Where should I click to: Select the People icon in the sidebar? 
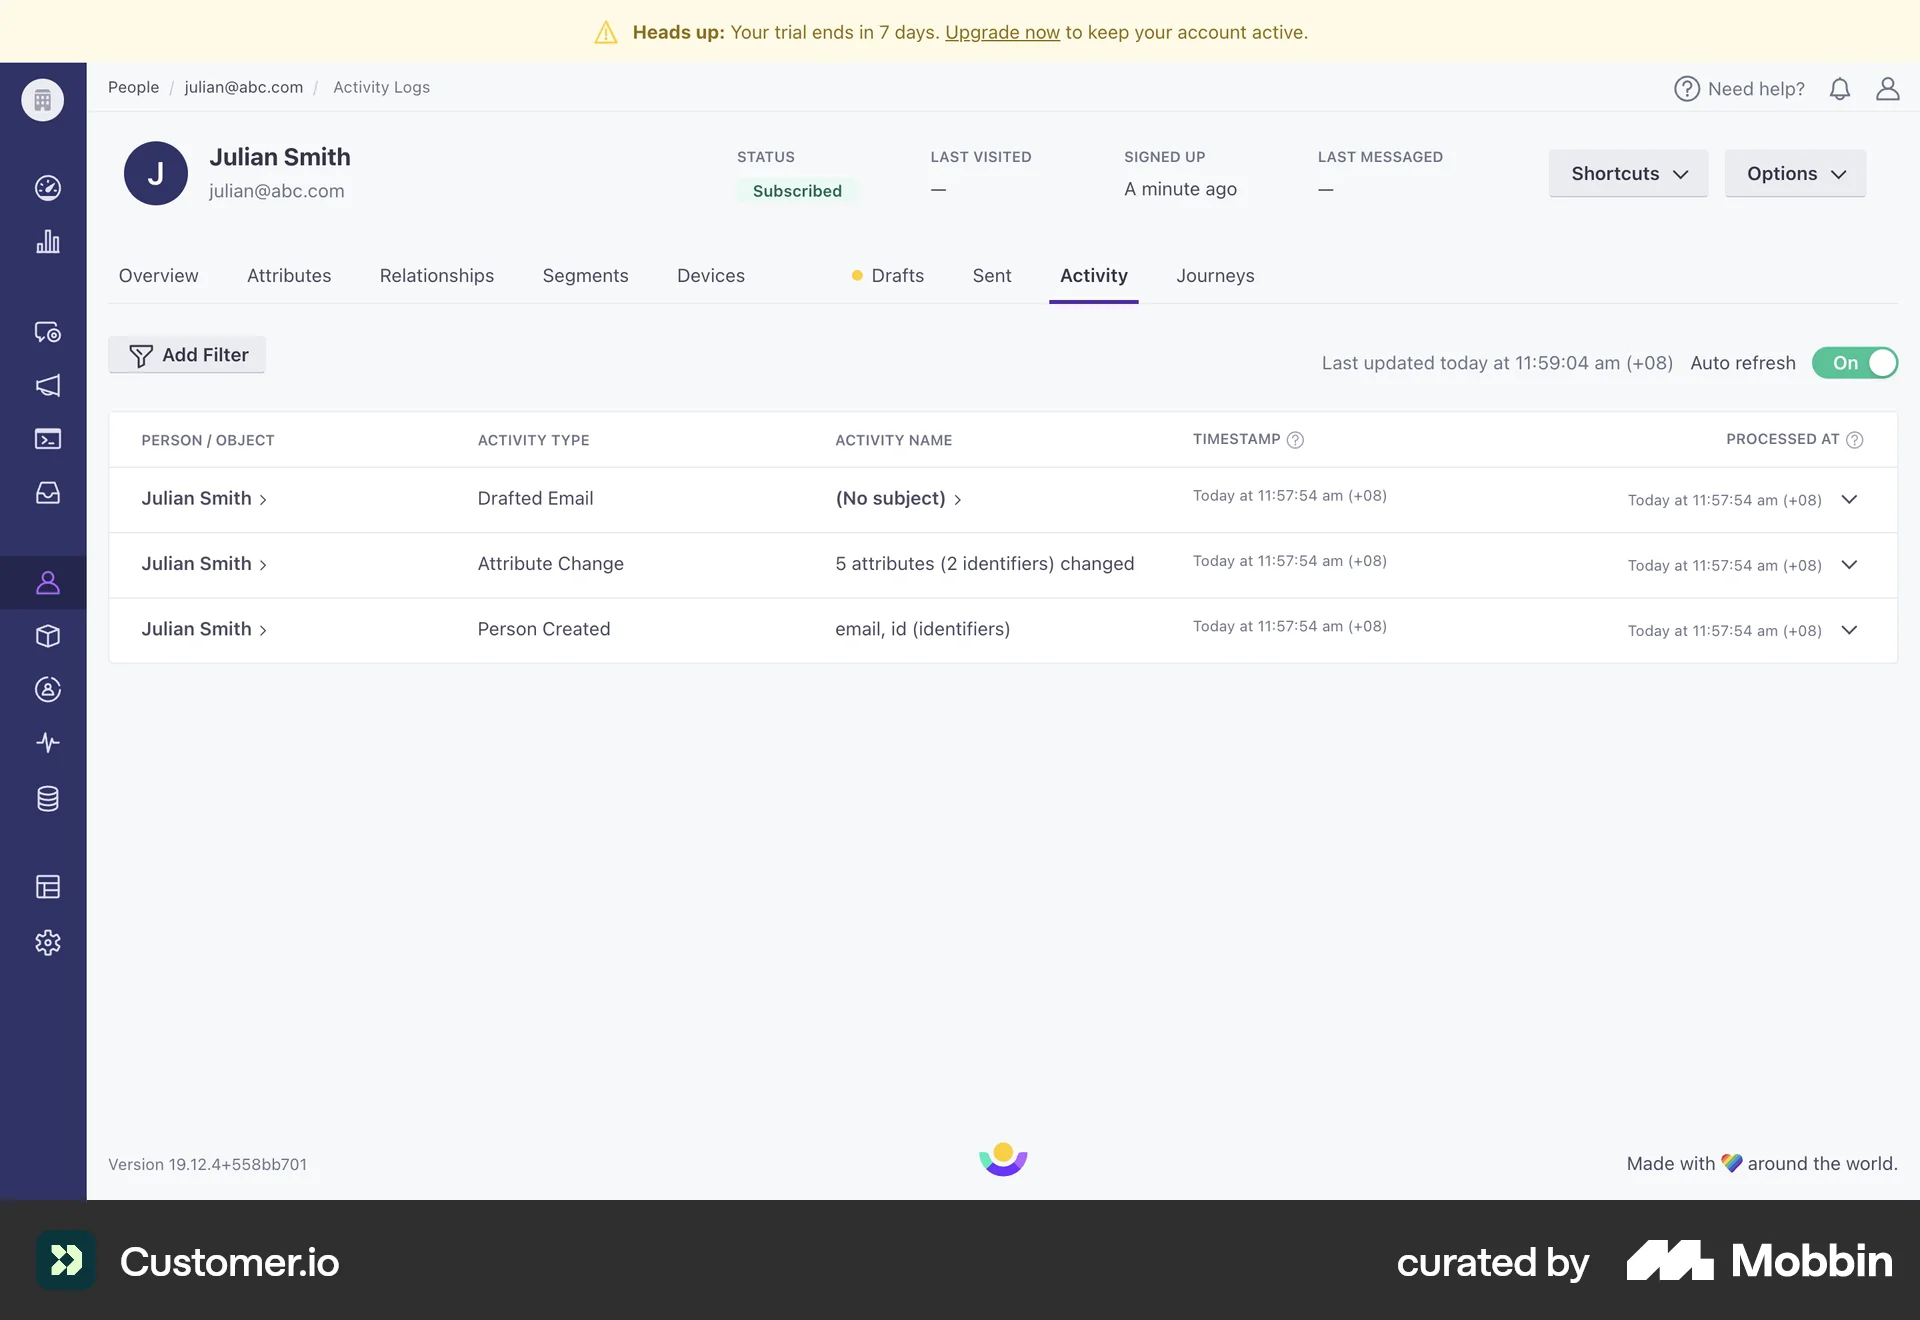pyautogui.click(x=47, y=583)
